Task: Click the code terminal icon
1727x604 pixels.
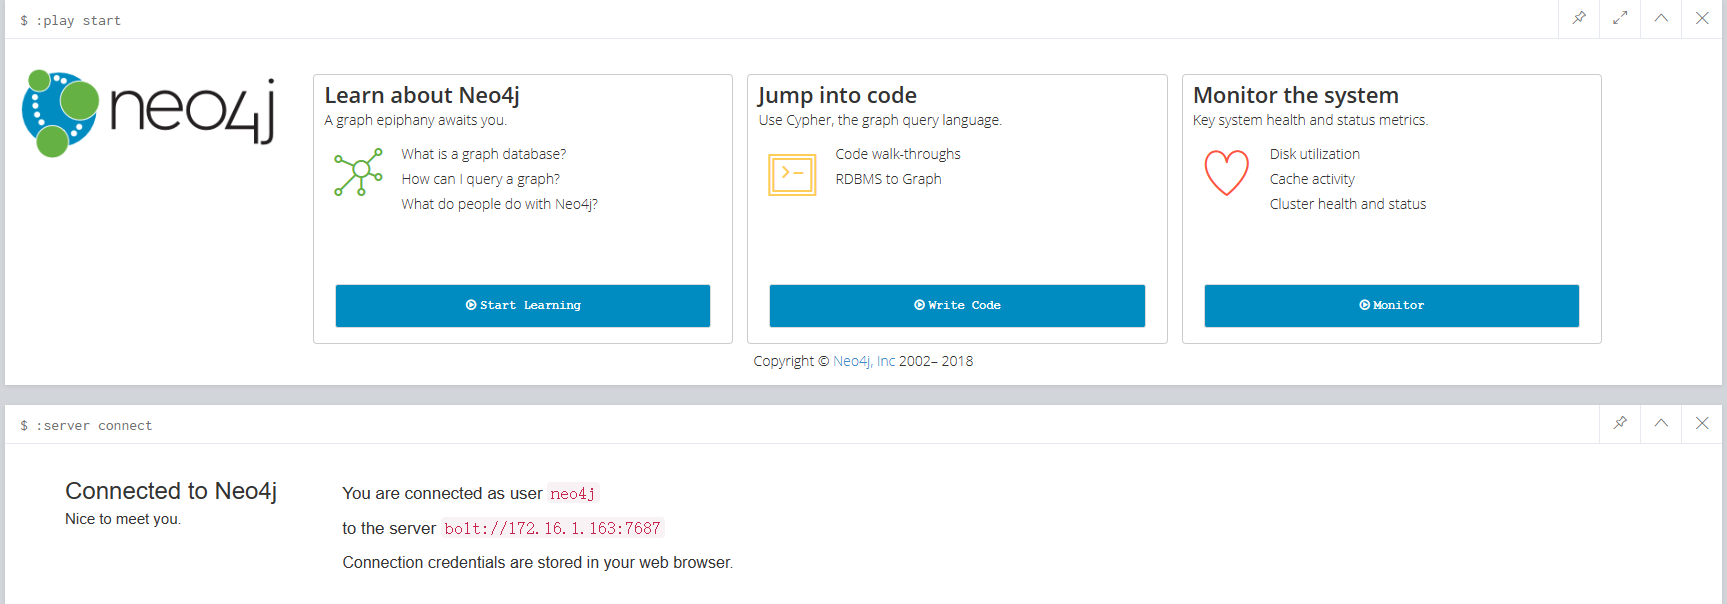Action: (792, 174)
